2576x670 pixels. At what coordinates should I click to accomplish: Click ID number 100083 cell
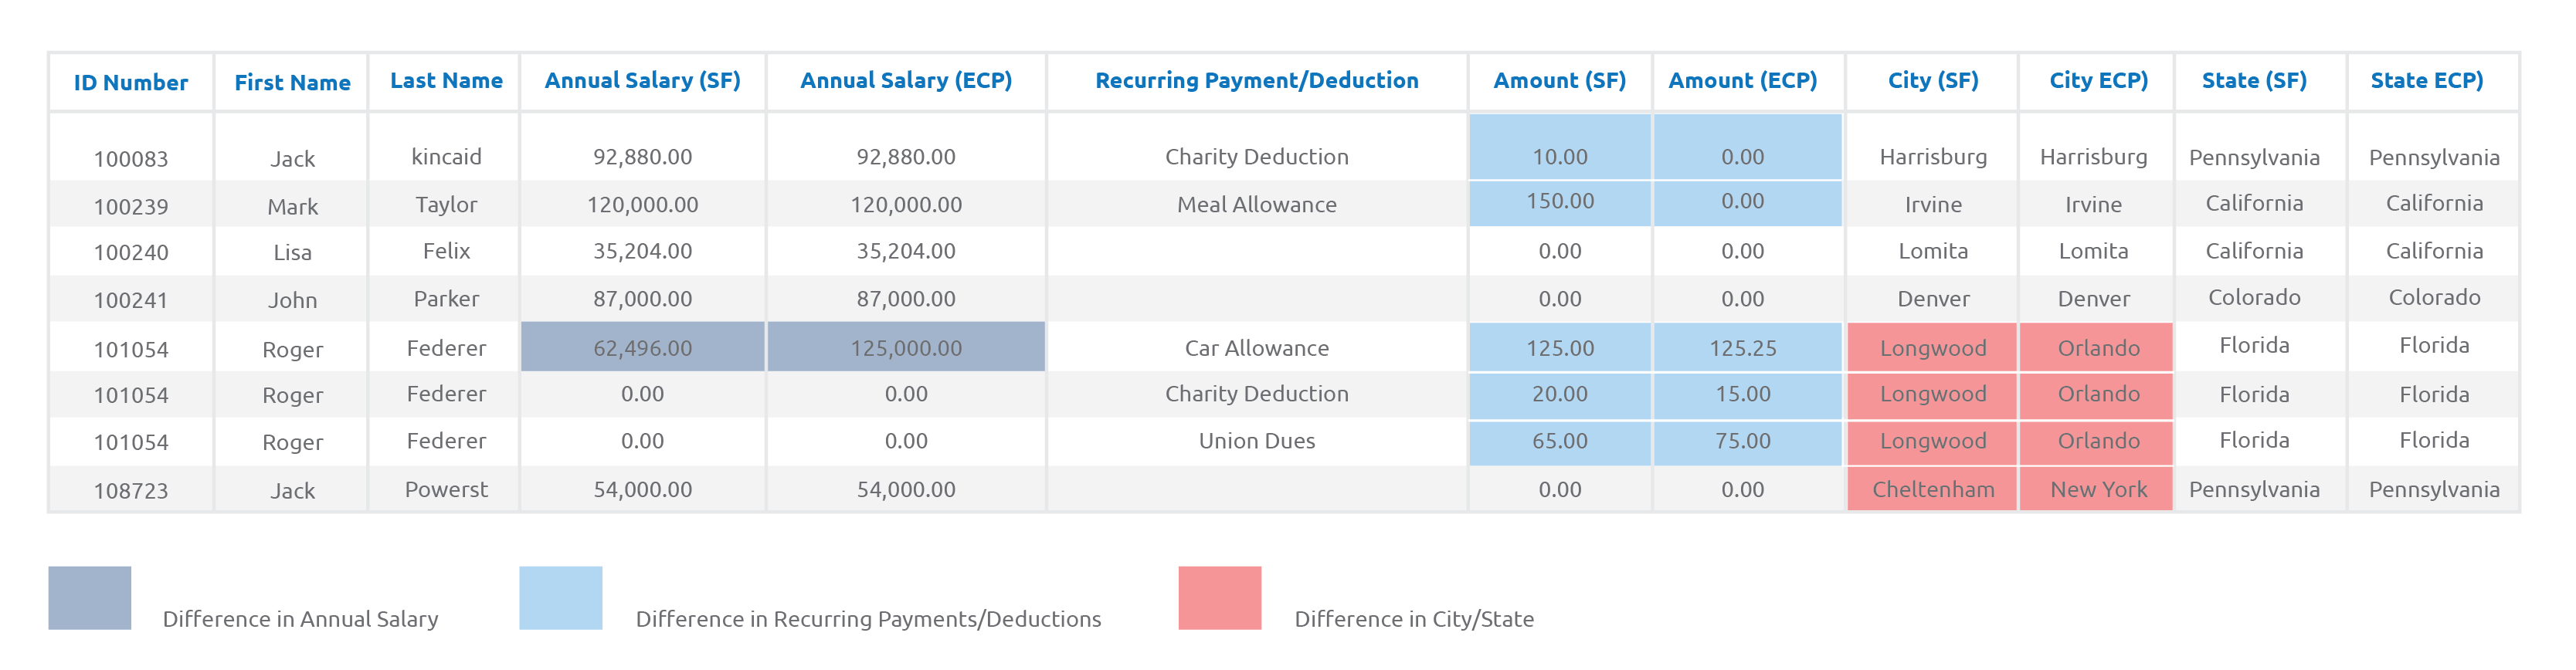(x=131, y=159)
